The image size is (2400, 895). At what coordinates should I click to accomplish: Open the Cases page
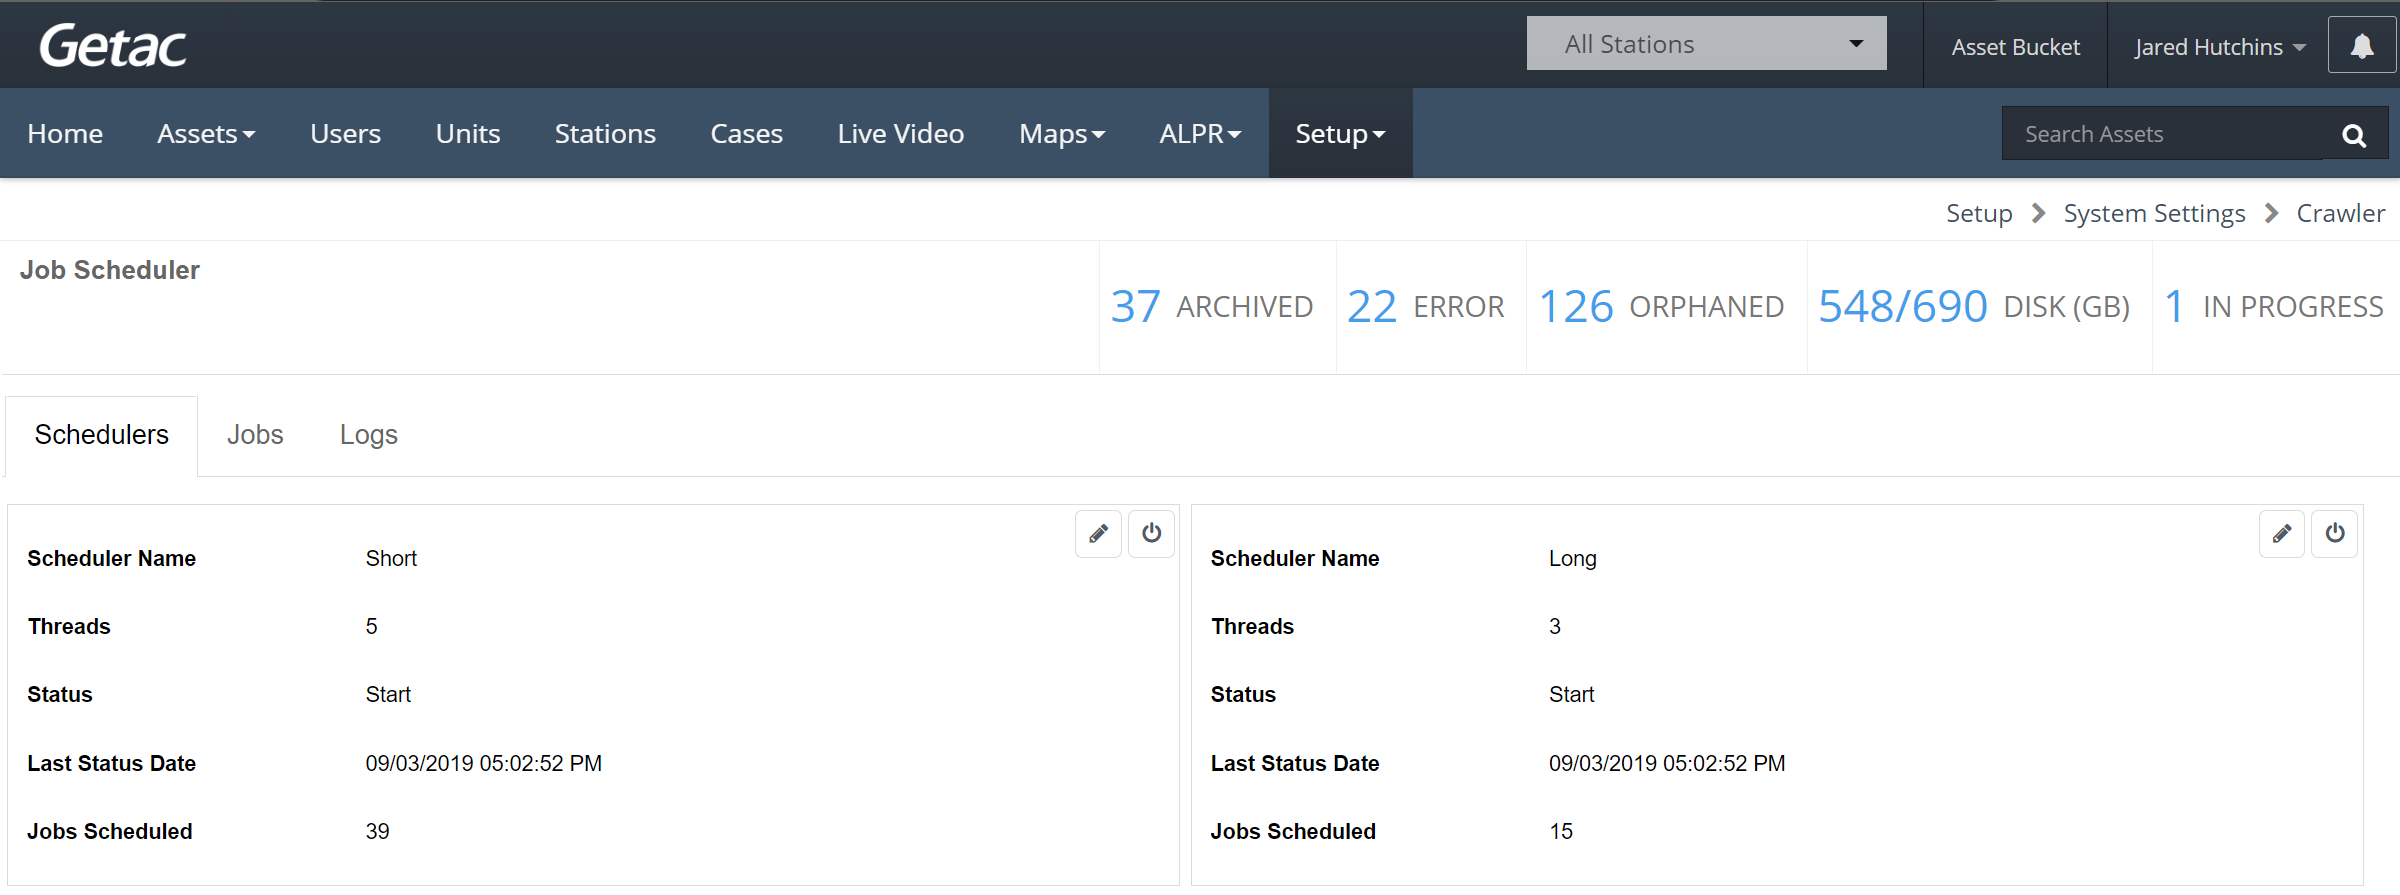[746, 134]
